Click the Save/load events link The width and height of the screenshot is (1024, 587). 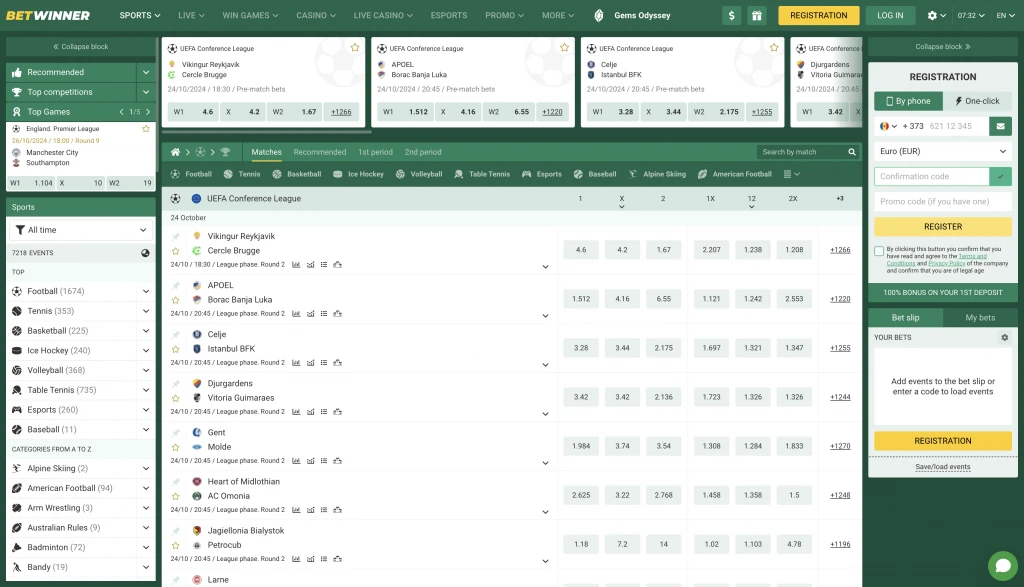tap(942, 467)
